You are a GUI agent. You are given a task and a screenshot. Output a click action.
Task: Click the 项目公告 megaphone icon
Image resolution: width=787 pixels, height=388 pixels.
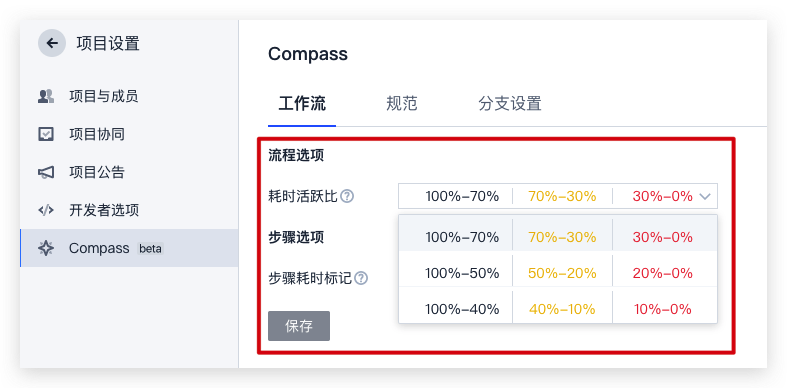46,172
